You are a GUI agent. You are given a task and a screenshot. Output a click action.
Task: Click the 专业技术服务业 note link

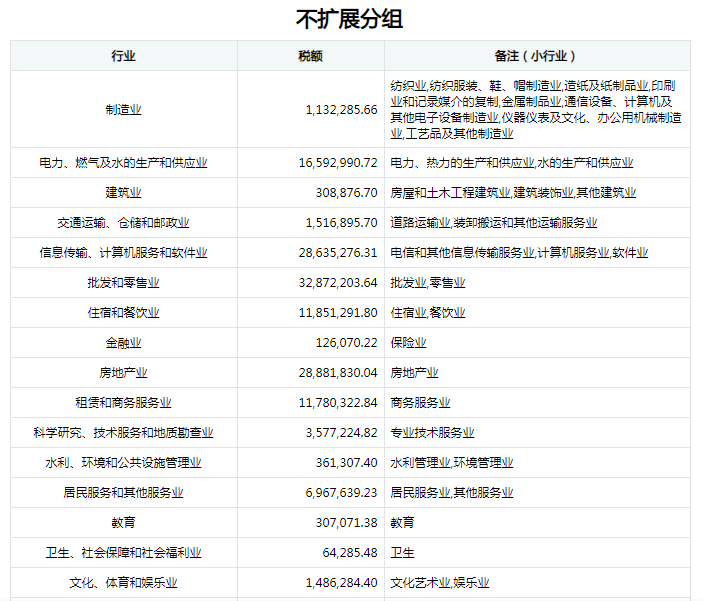[x=432, y=433]
